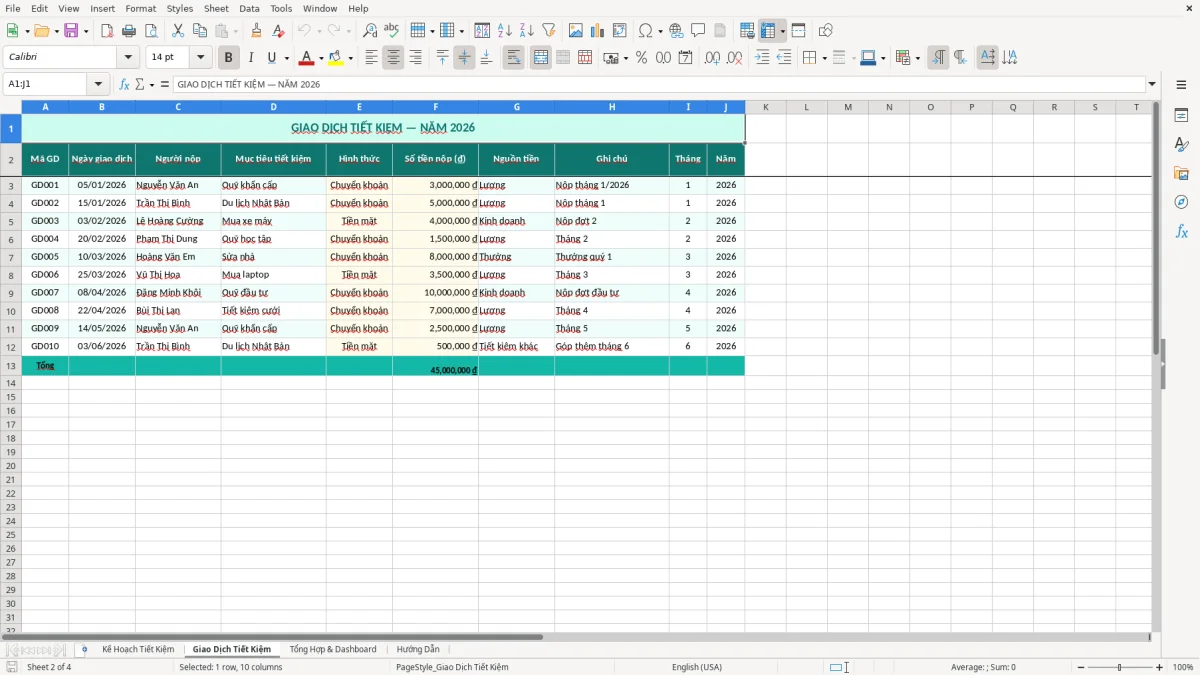Toggle Freeze Rows and Columns
1200x675 pixels.
tap(768, 31)
